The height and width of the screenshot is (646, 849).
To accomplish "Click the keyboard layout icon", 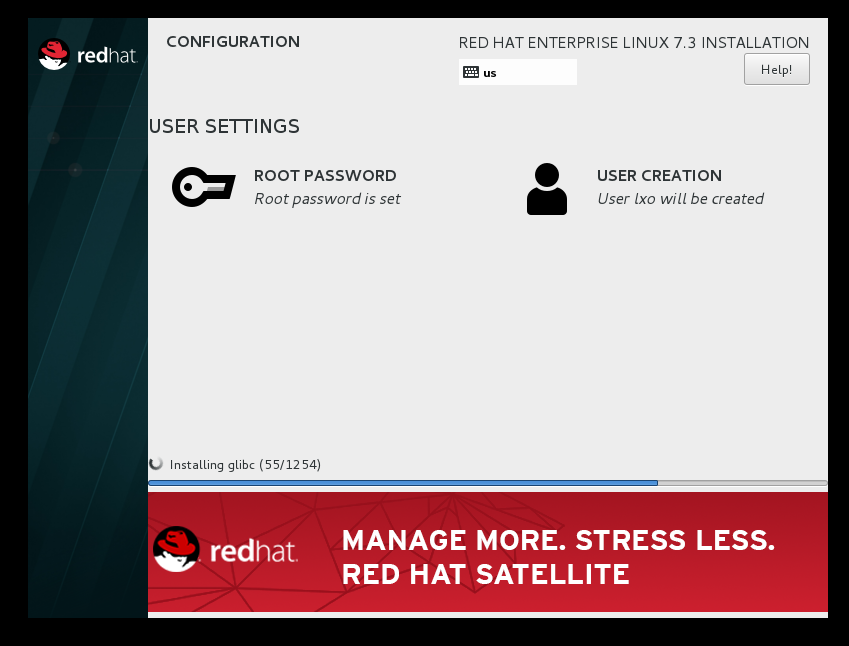I will point(471,72).
